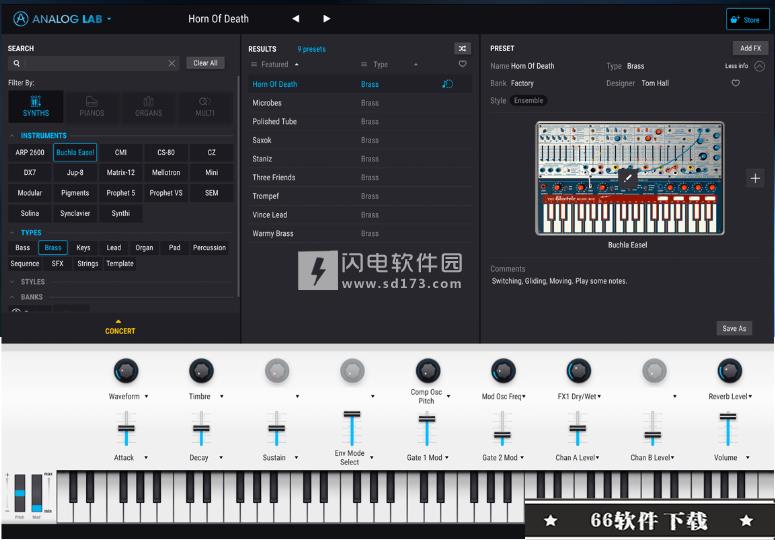Image resolution: width=775 pixels, height=540 pixels.
Task: Open the Store
Action: click(747, 20)
